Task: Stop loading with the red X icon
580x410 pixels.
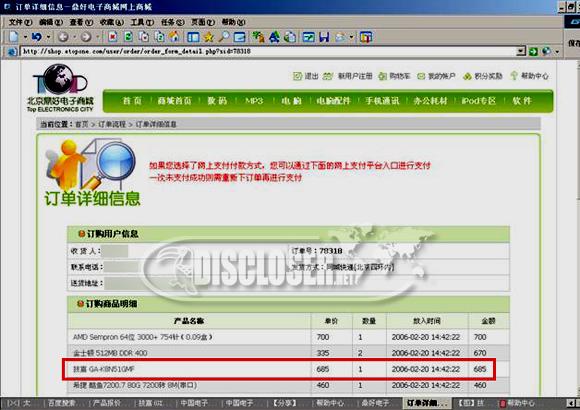Action: pyautogui.click(x=113, y=37)
